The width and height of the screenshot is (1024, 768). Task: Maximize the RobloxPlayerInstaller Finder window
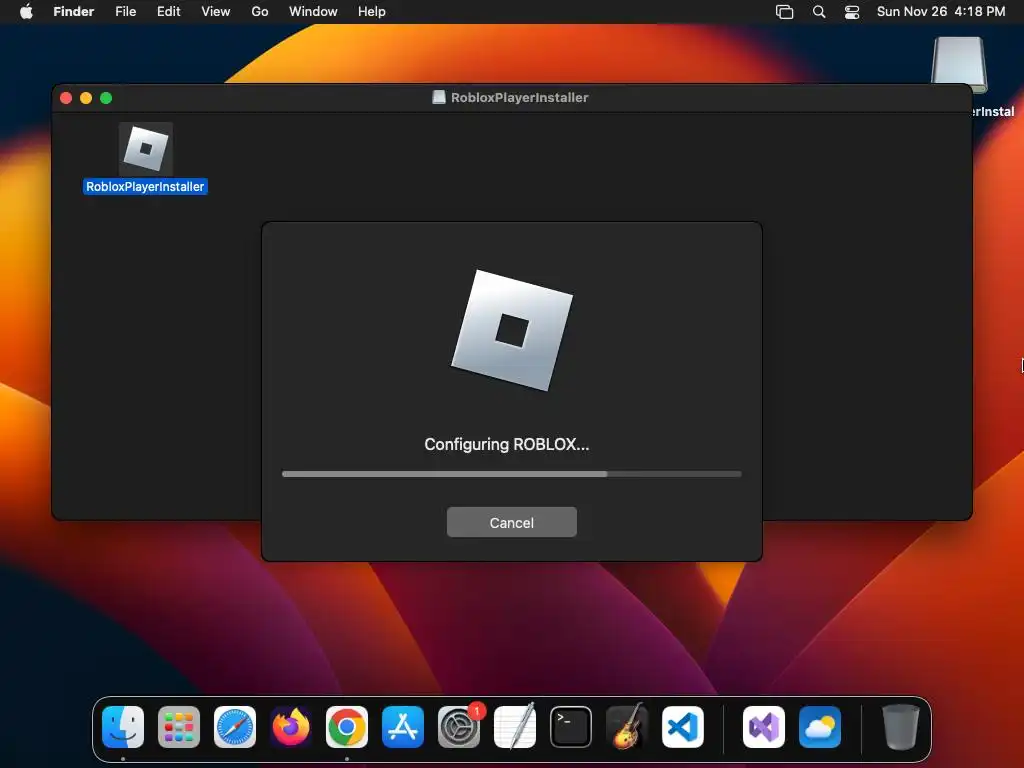[106, 98]
